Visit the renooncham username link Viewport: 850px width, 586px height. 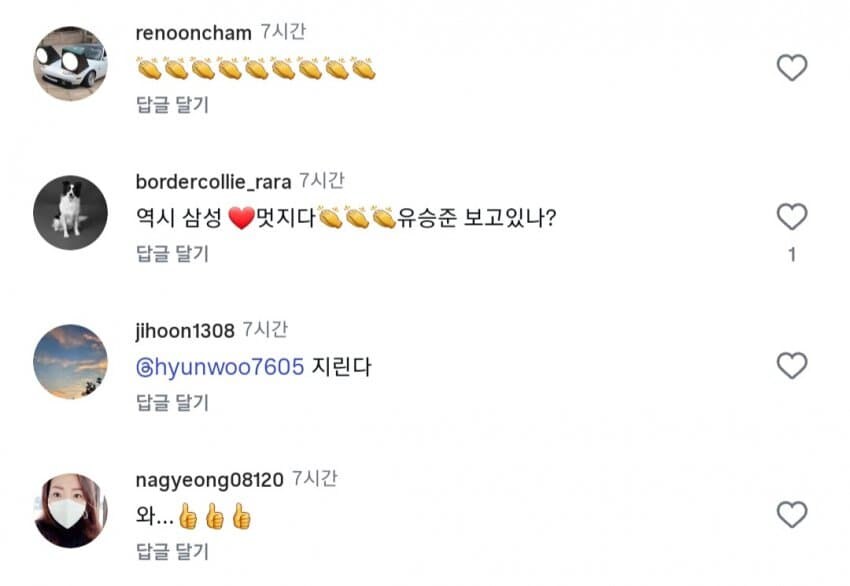coord(192,32)
